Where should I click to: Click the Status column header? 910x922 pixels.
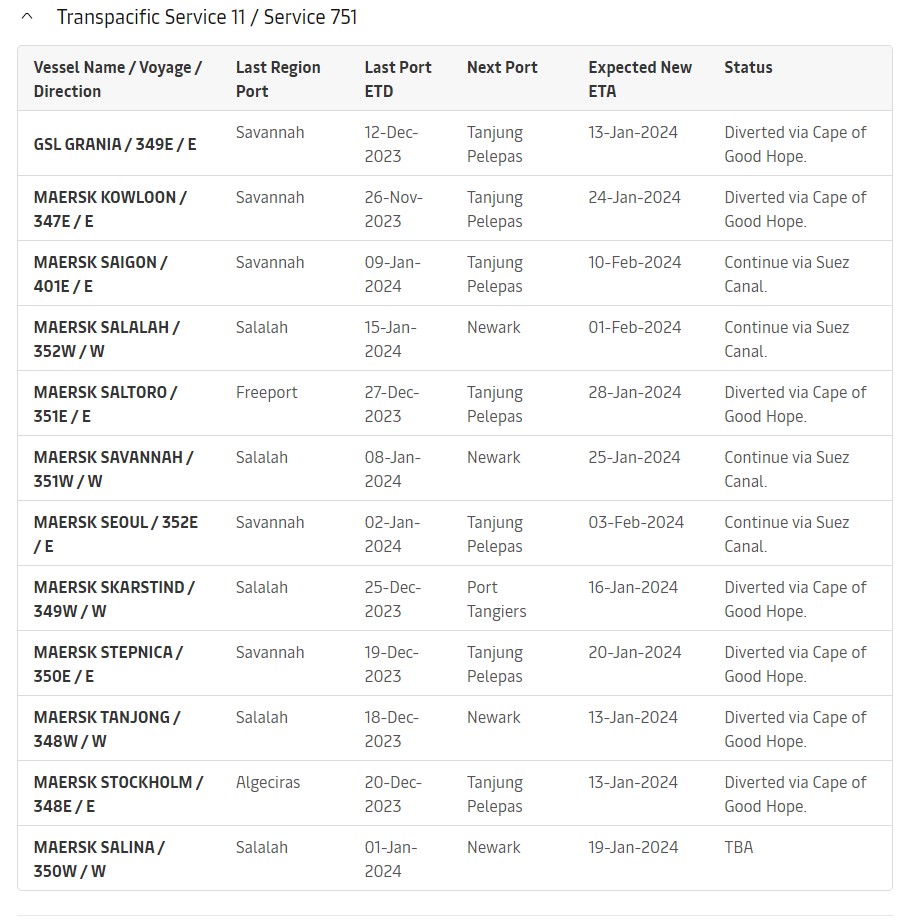(748, 67)
